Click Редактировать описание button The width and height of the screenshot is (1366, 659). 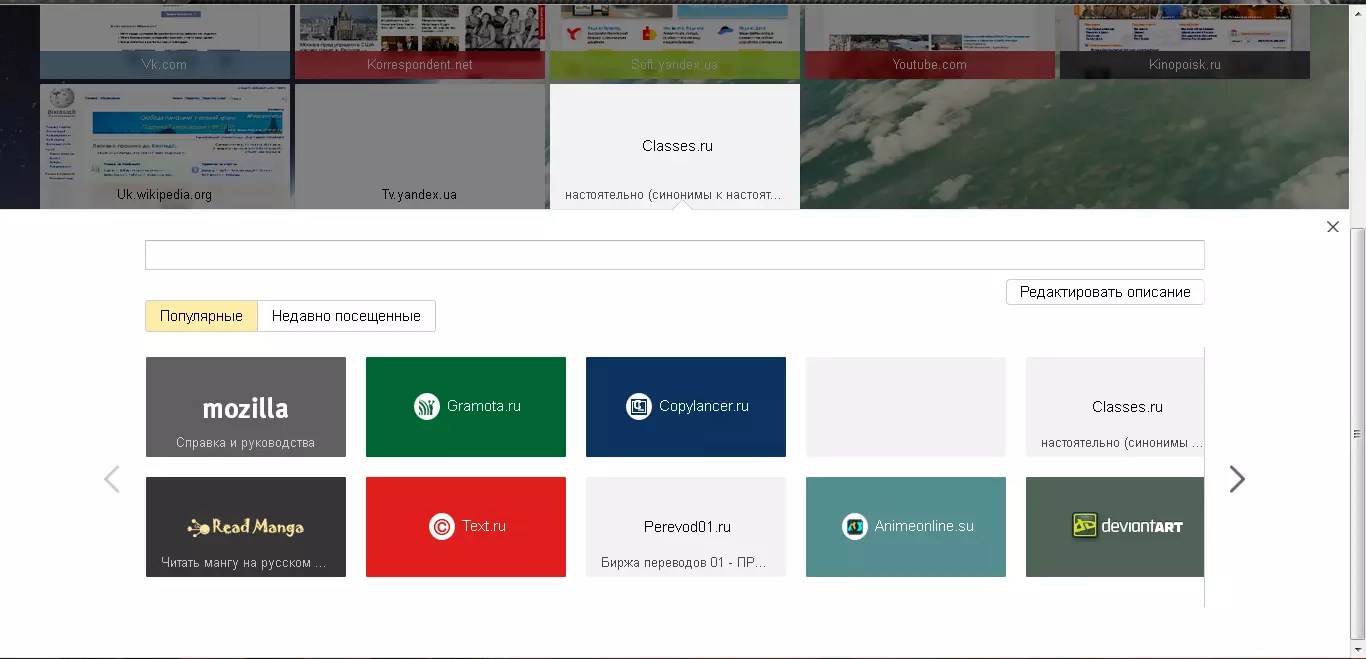pos(1105,292)
